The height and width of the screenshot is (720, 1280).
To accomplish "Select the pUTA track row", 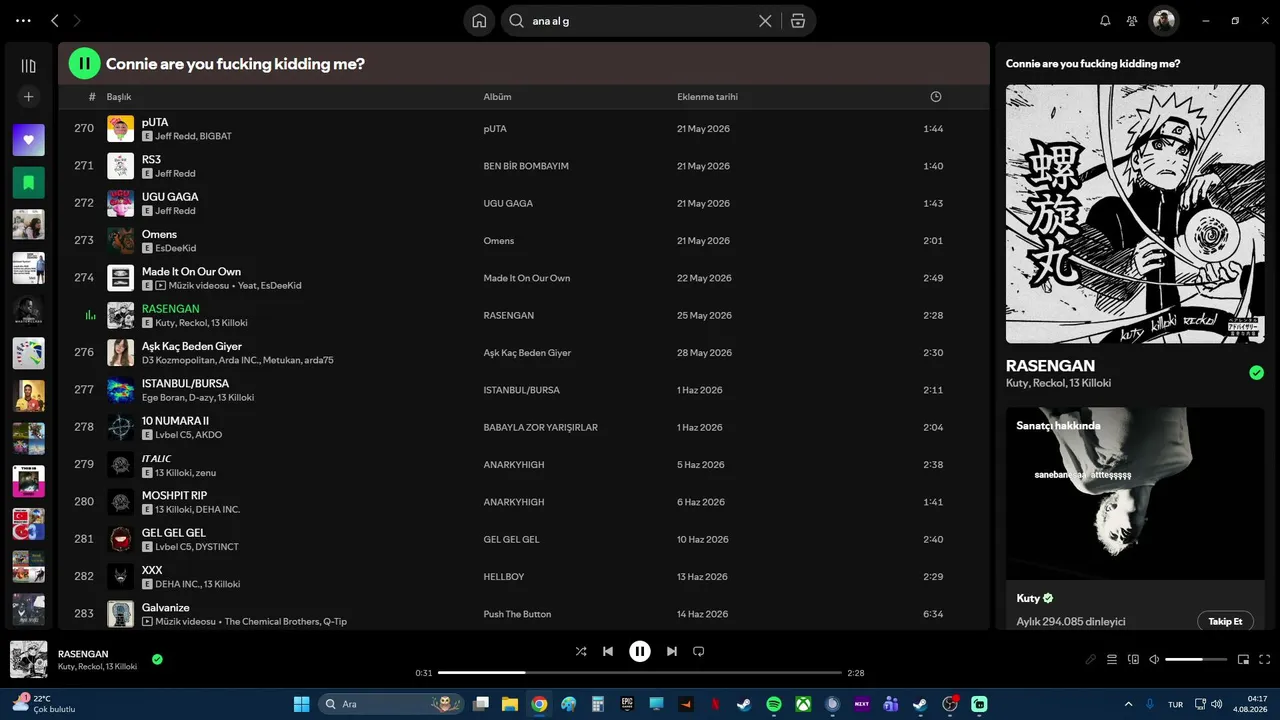I will 524,128.
